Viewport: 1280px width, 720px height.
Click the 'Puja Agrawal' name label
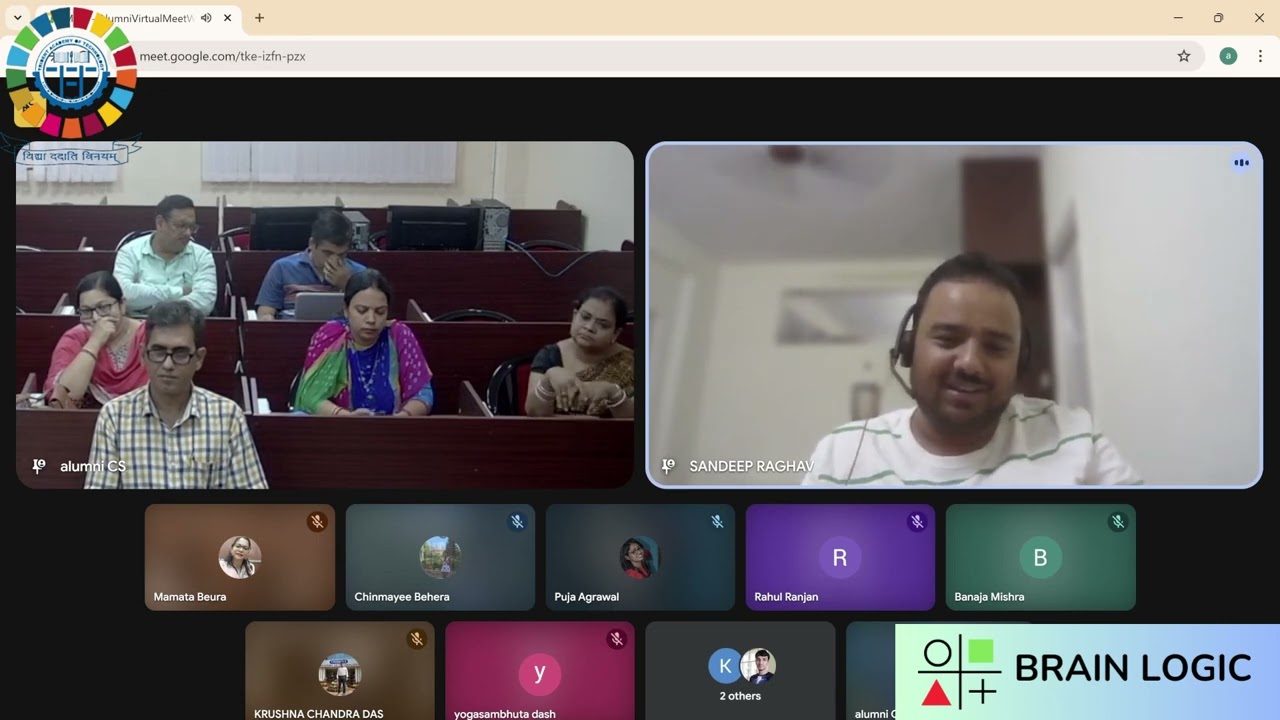[587, 597]
